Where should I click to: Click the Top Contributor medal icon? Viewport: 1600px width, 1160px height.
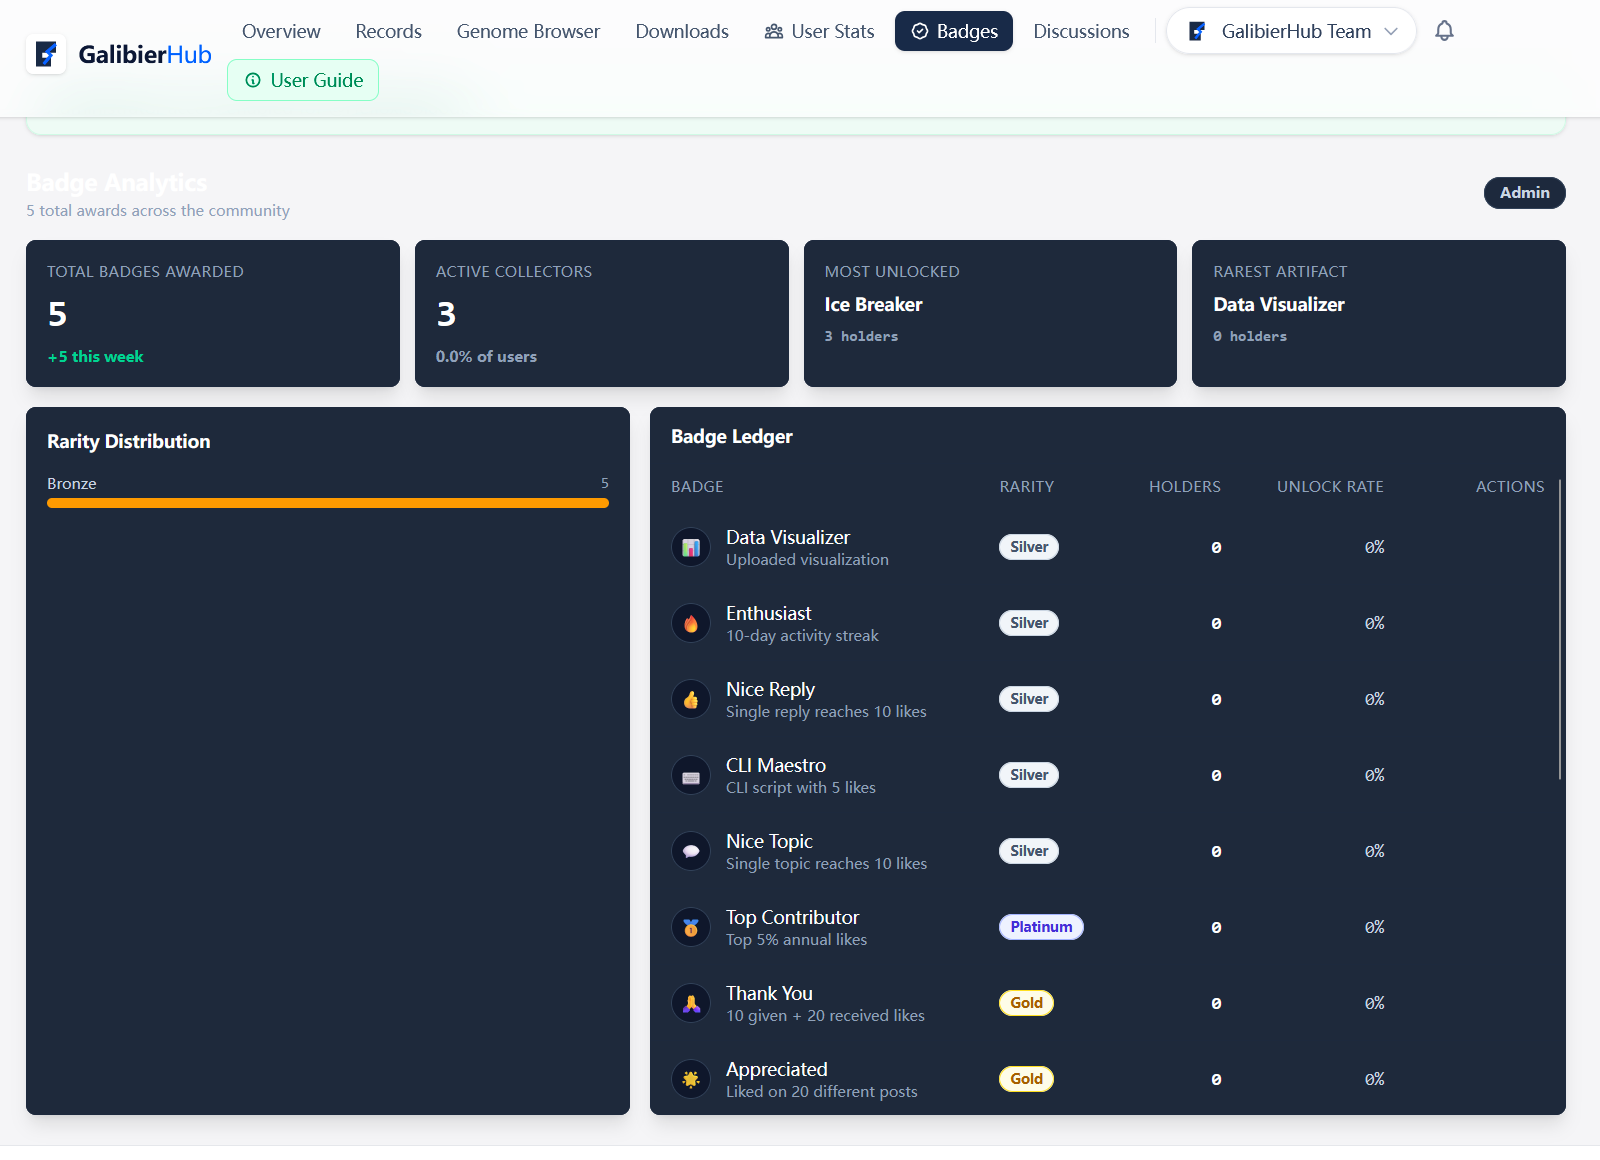(691, 927)
